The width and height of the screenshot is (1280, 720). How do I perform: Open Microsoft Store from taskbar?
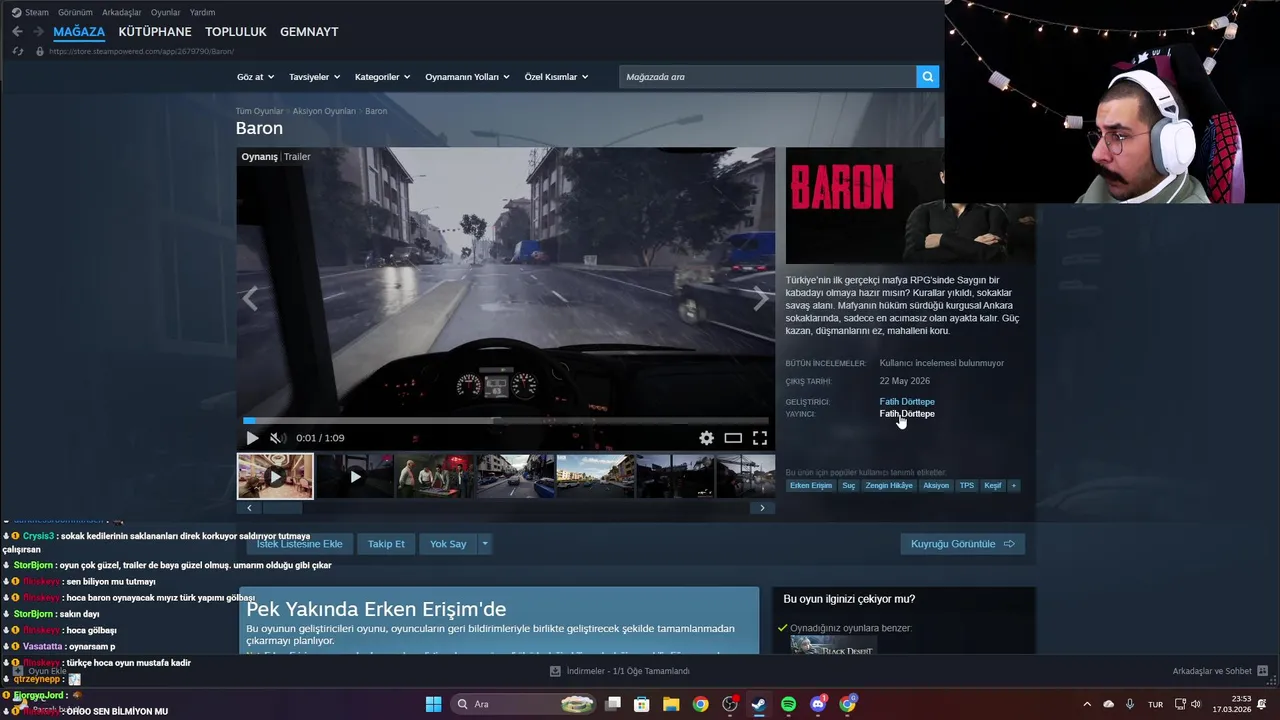point(641,704)
